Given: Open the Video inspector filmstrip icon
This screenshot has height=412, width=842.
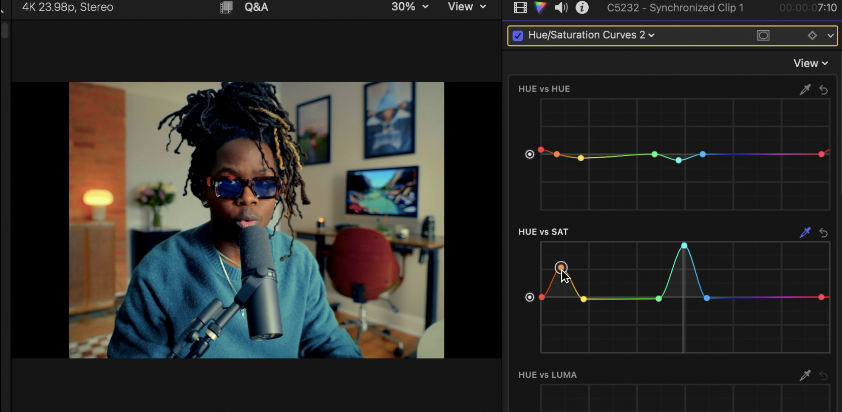Looking at the screenshot, I should [520, 7].
